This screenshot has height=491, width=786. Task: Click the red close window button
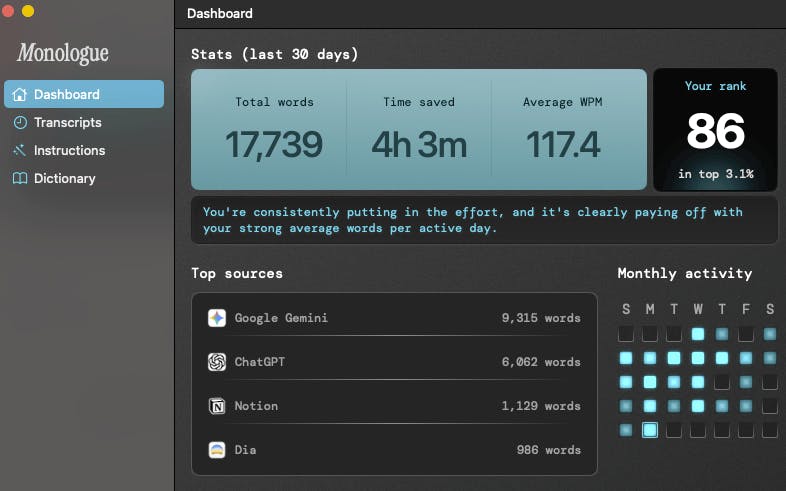(x=8, y=11)
